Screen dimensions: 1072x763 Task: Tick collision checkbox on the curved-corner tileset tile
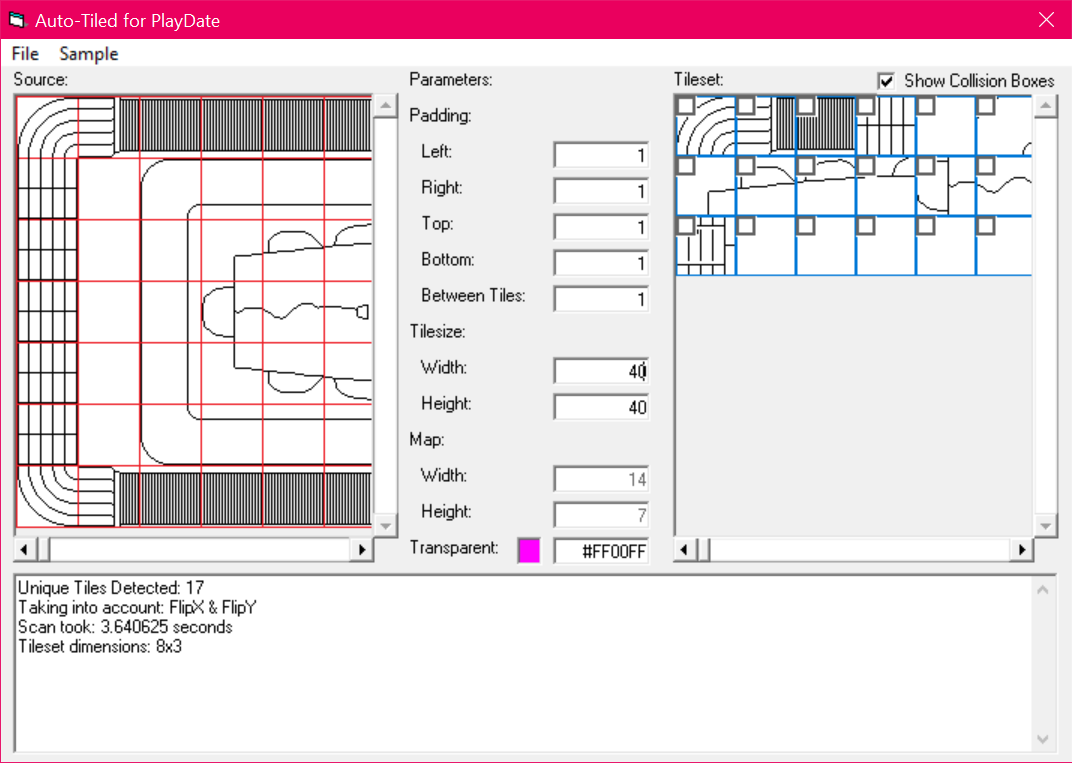coord(685,105)
